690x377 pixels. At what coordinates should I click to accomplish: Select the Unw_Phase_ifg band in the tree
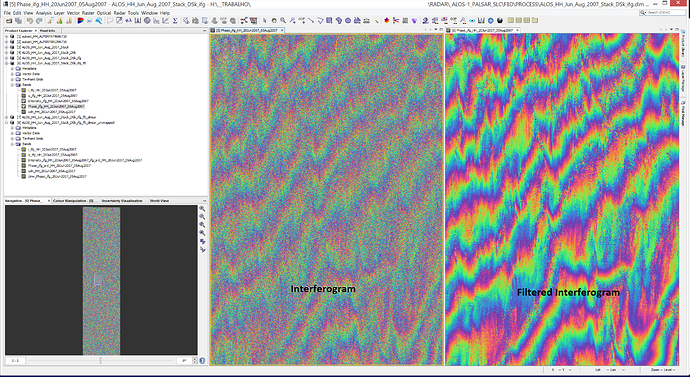point(57,176)
